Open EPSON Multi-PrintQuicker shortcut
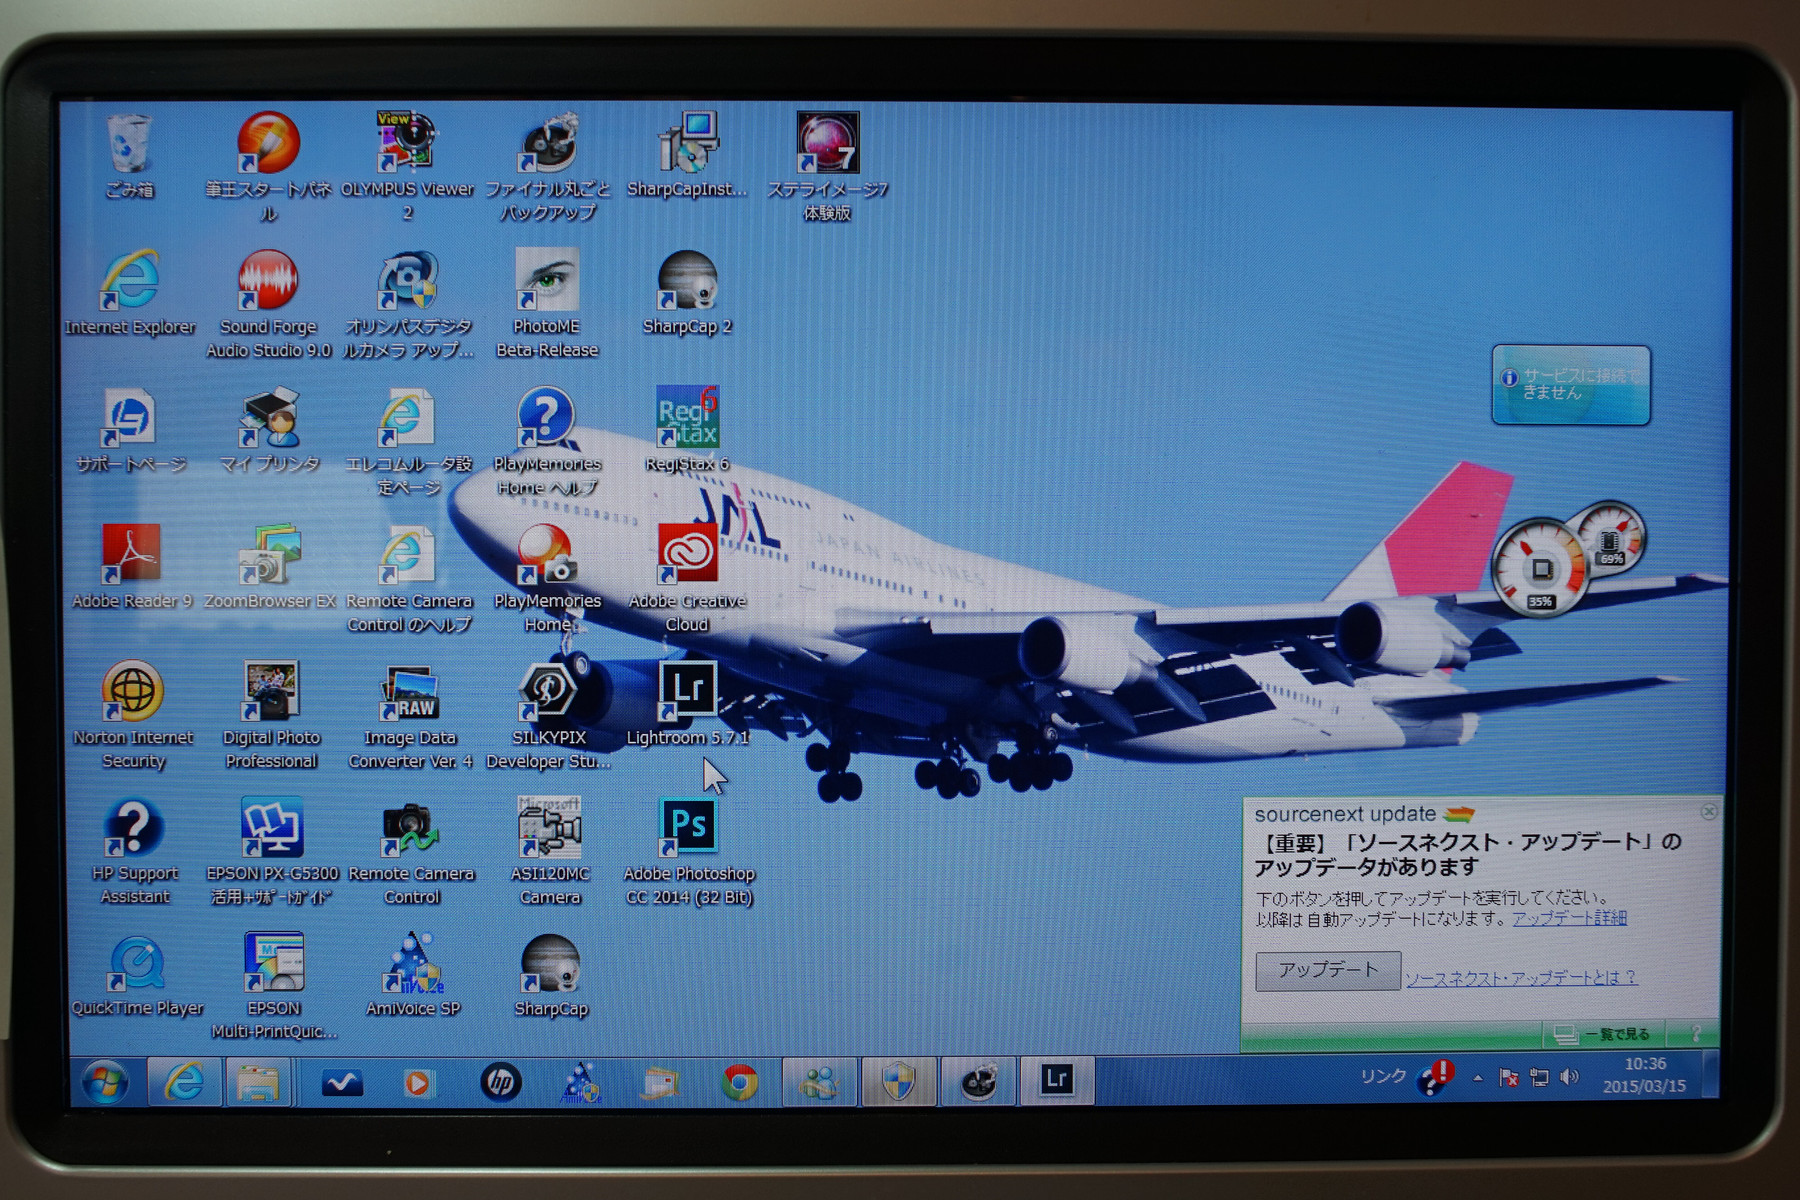 click(x=274, y=987)
